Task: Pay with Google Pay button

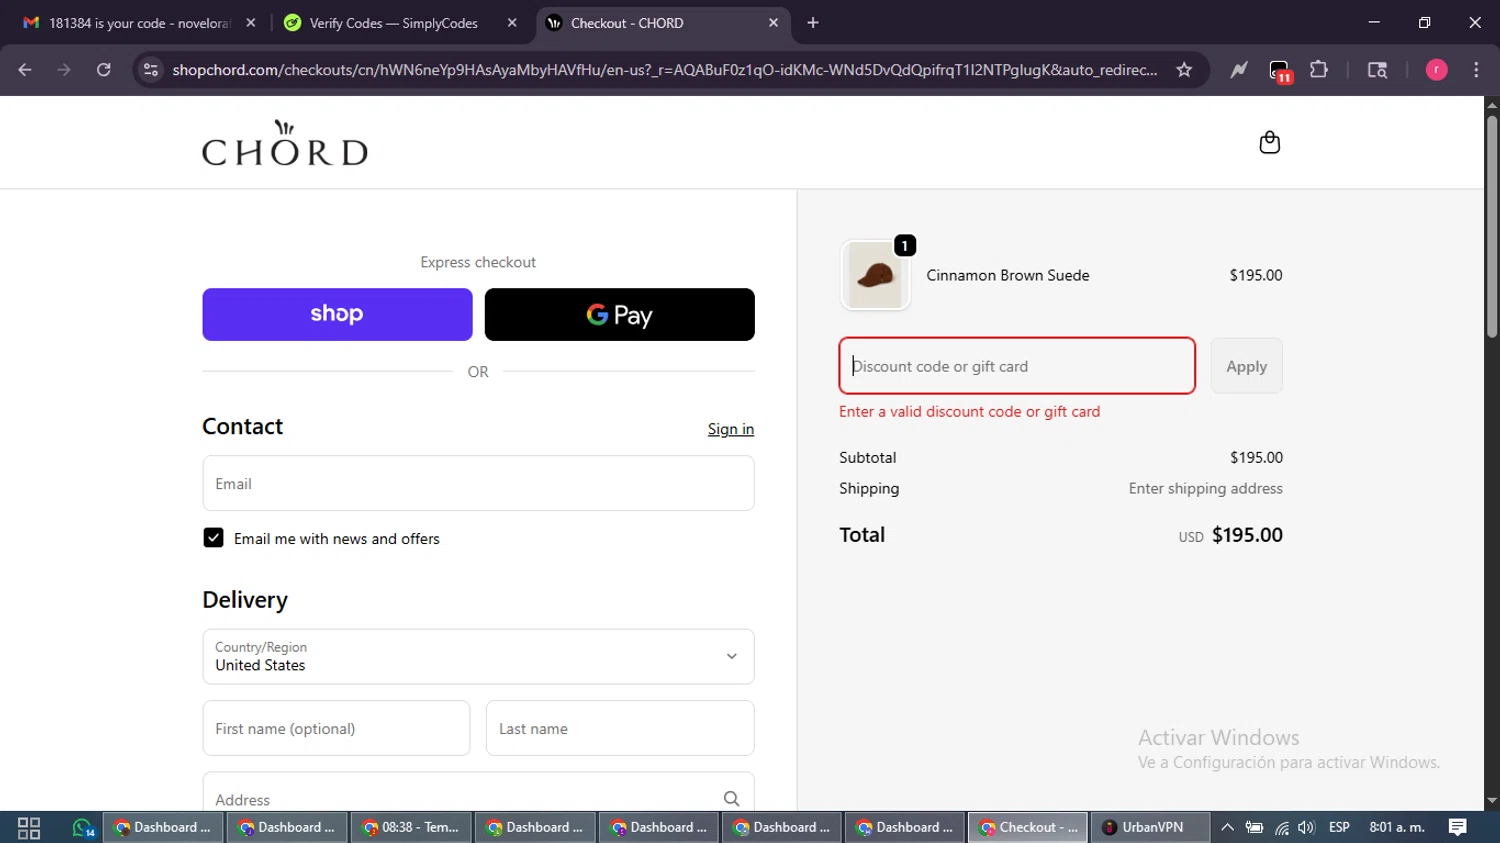Action: [619, 314]
